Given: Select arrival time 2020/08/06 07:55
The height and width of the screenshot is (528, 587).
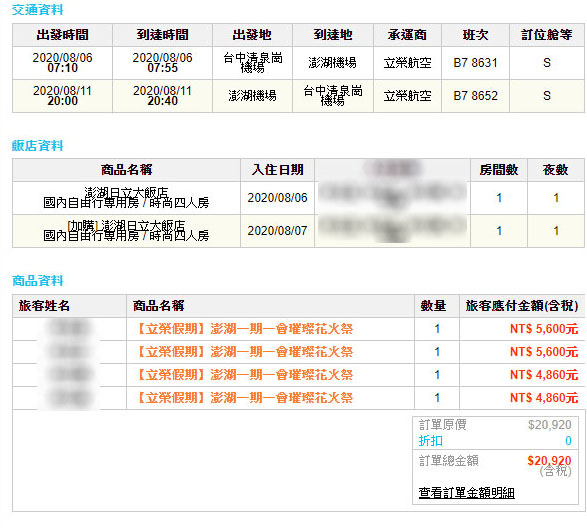Looking at the screenshot, I should [x=162, y=63].
